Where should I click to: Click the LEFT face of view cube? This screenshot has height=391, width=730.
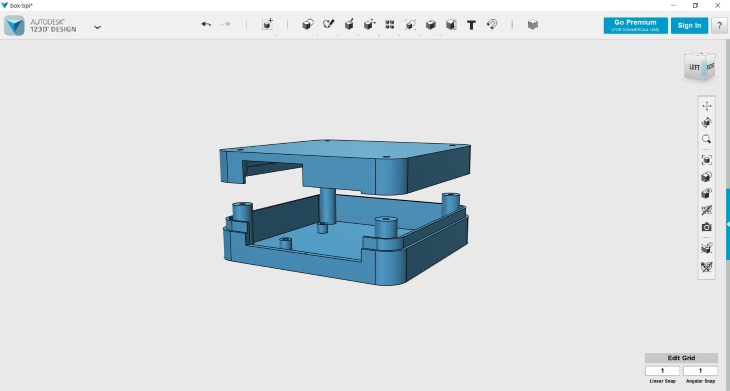pyautogui.click(x=694, y=67)
